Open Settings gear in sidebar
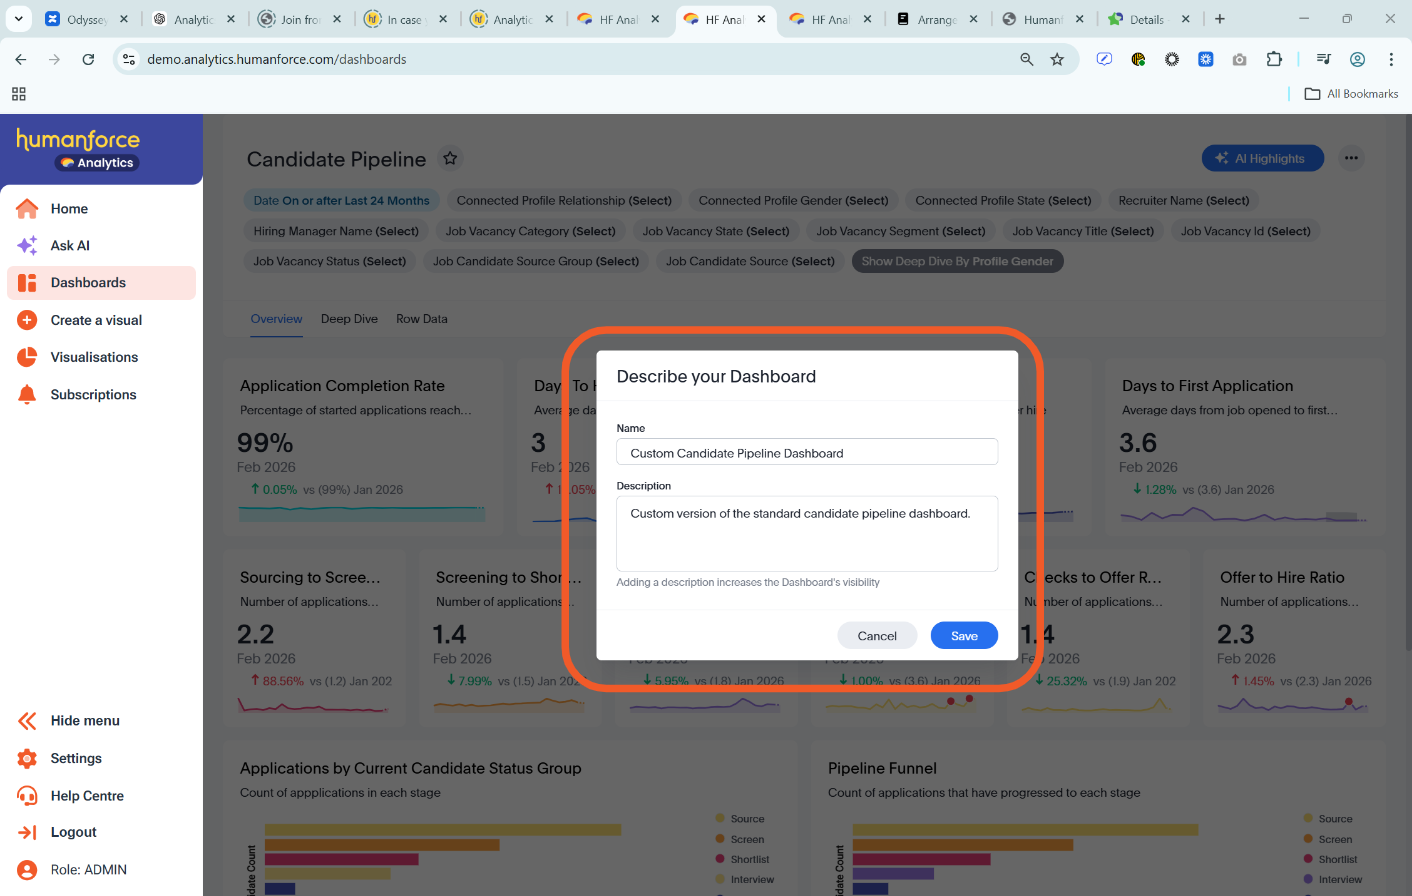Viewport: 1412px width, 896px height. point(27,759)
